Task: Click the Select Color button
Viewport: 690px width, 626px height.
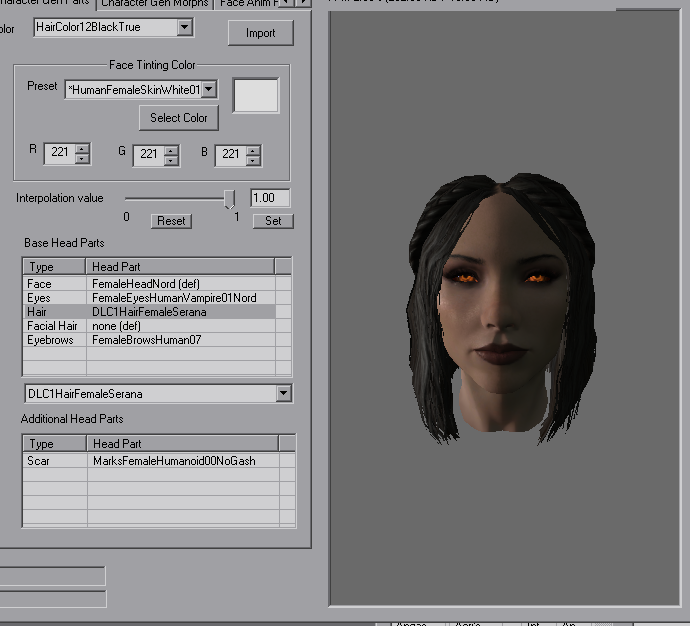Action: pos(179,118)
